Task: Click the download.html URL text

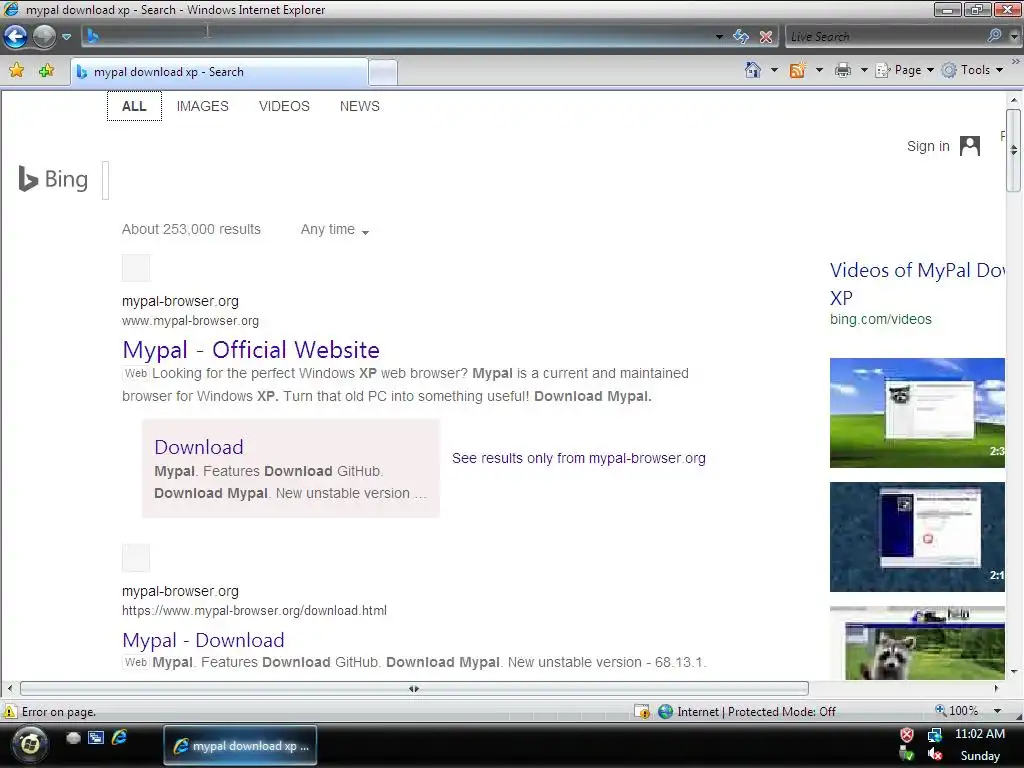Action: 254,611
